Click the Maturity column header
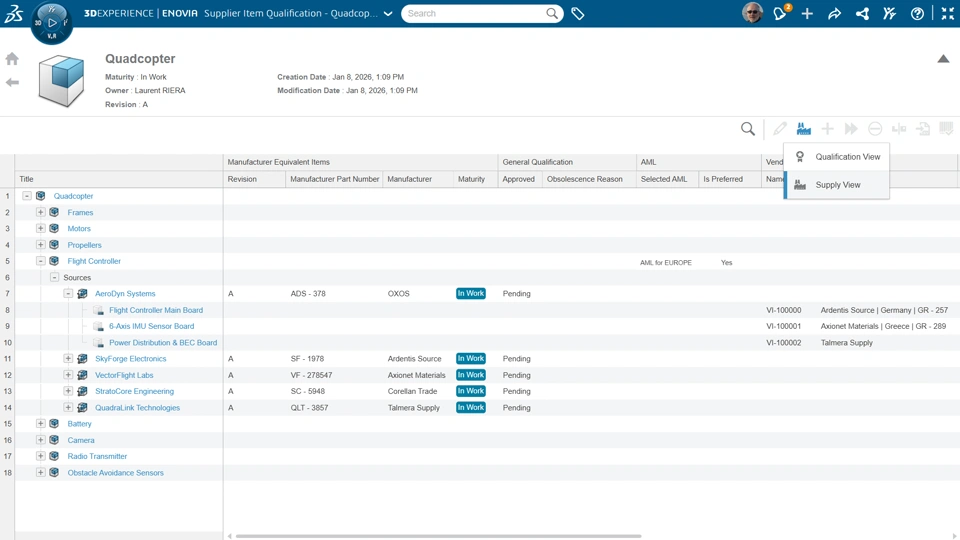 [x=471, y=179]
